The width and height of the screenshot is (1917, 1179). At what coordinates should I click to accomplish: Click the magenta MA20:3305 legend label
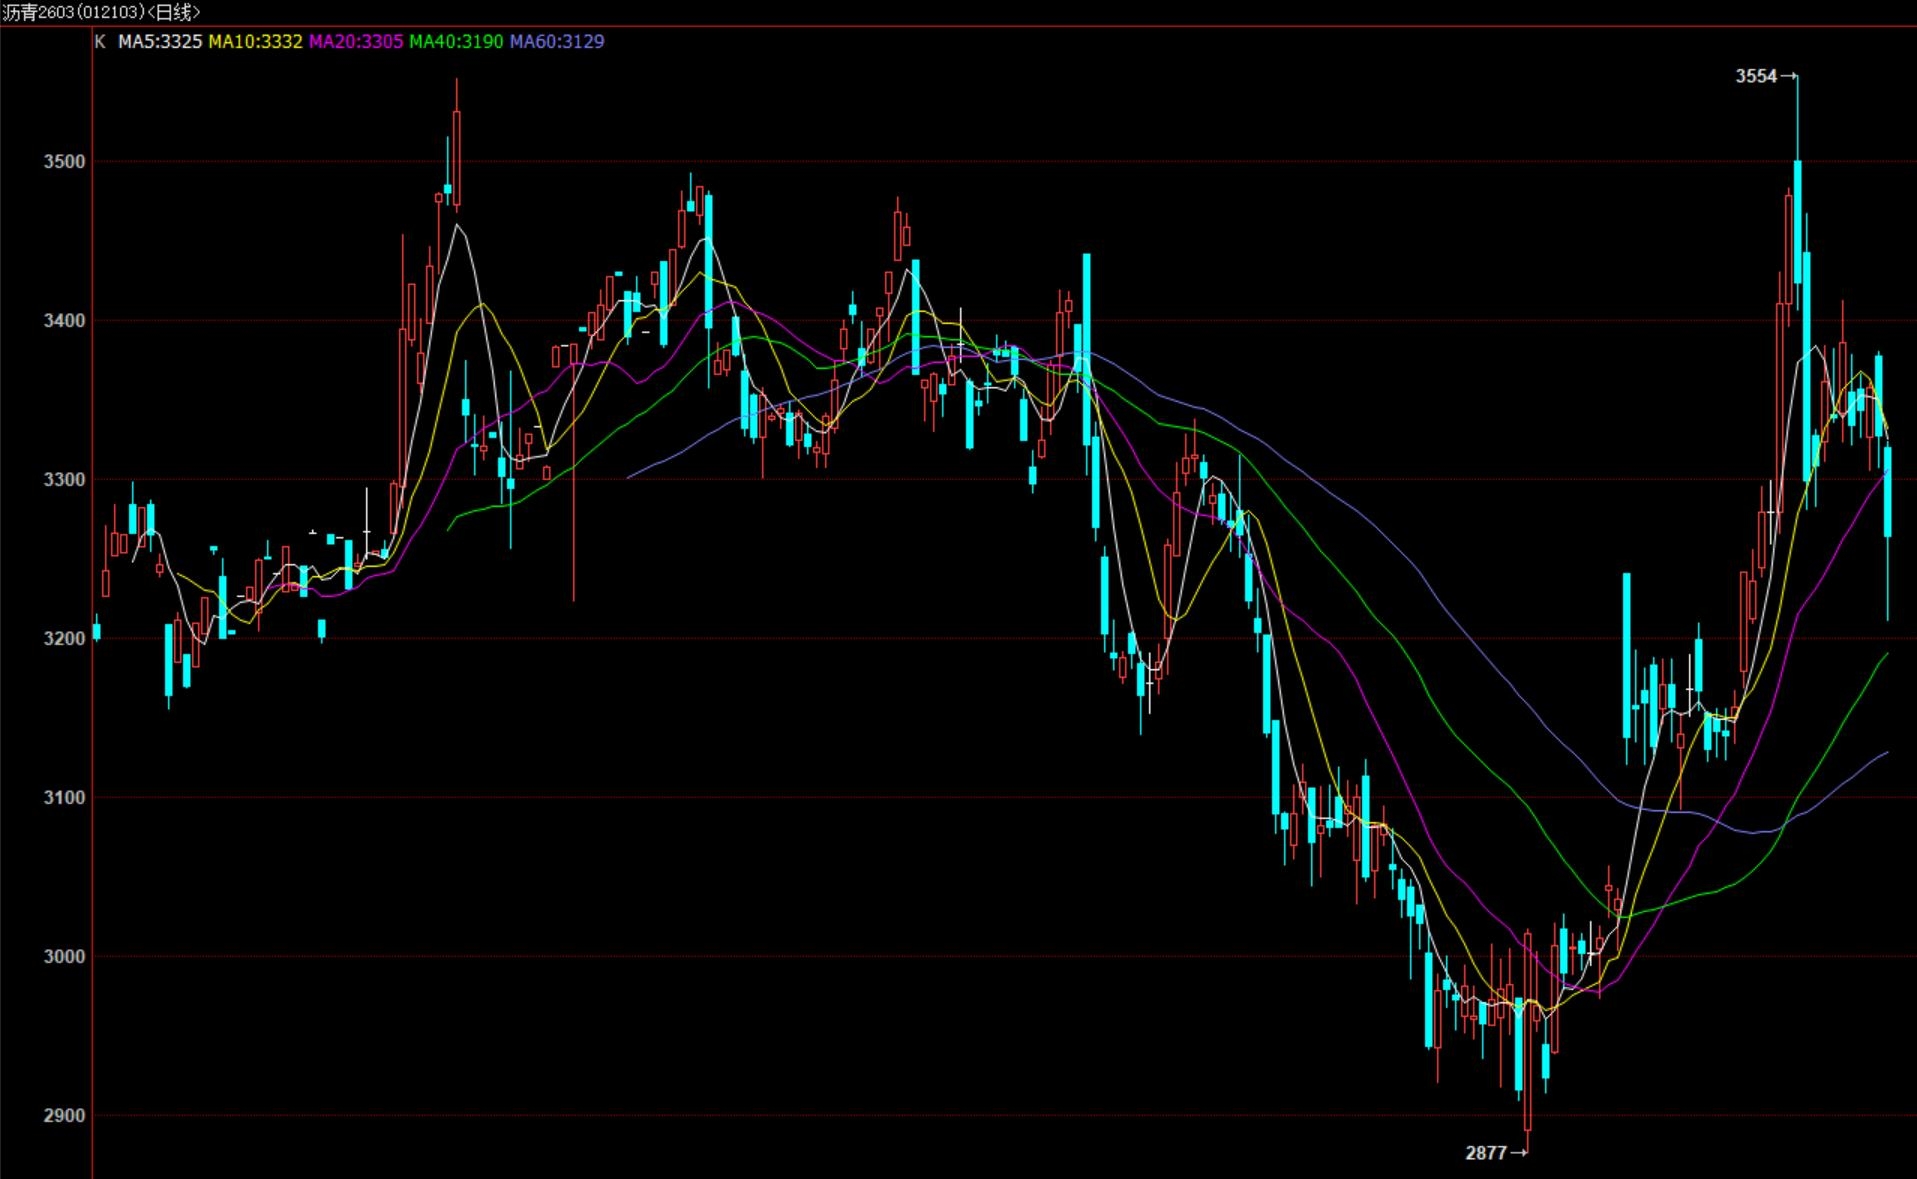[356, 41]
